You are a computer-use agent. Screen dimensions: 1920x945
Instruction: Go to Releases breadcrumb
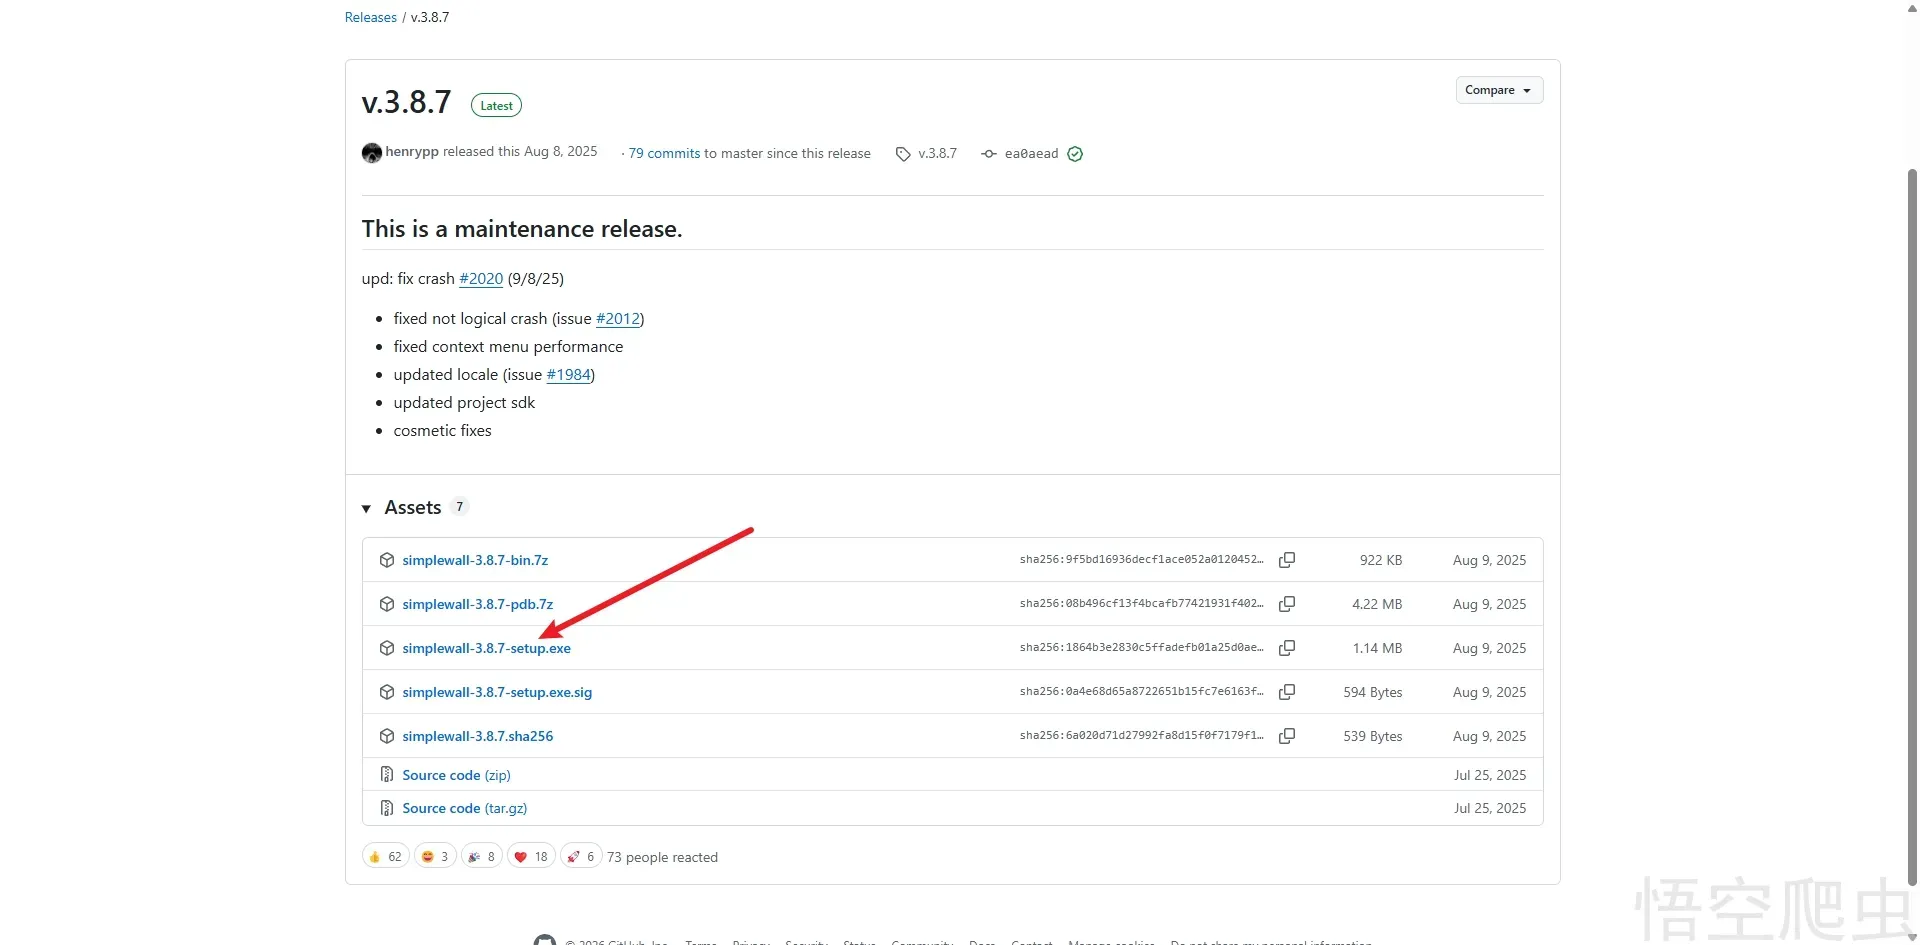pos(370,17)
